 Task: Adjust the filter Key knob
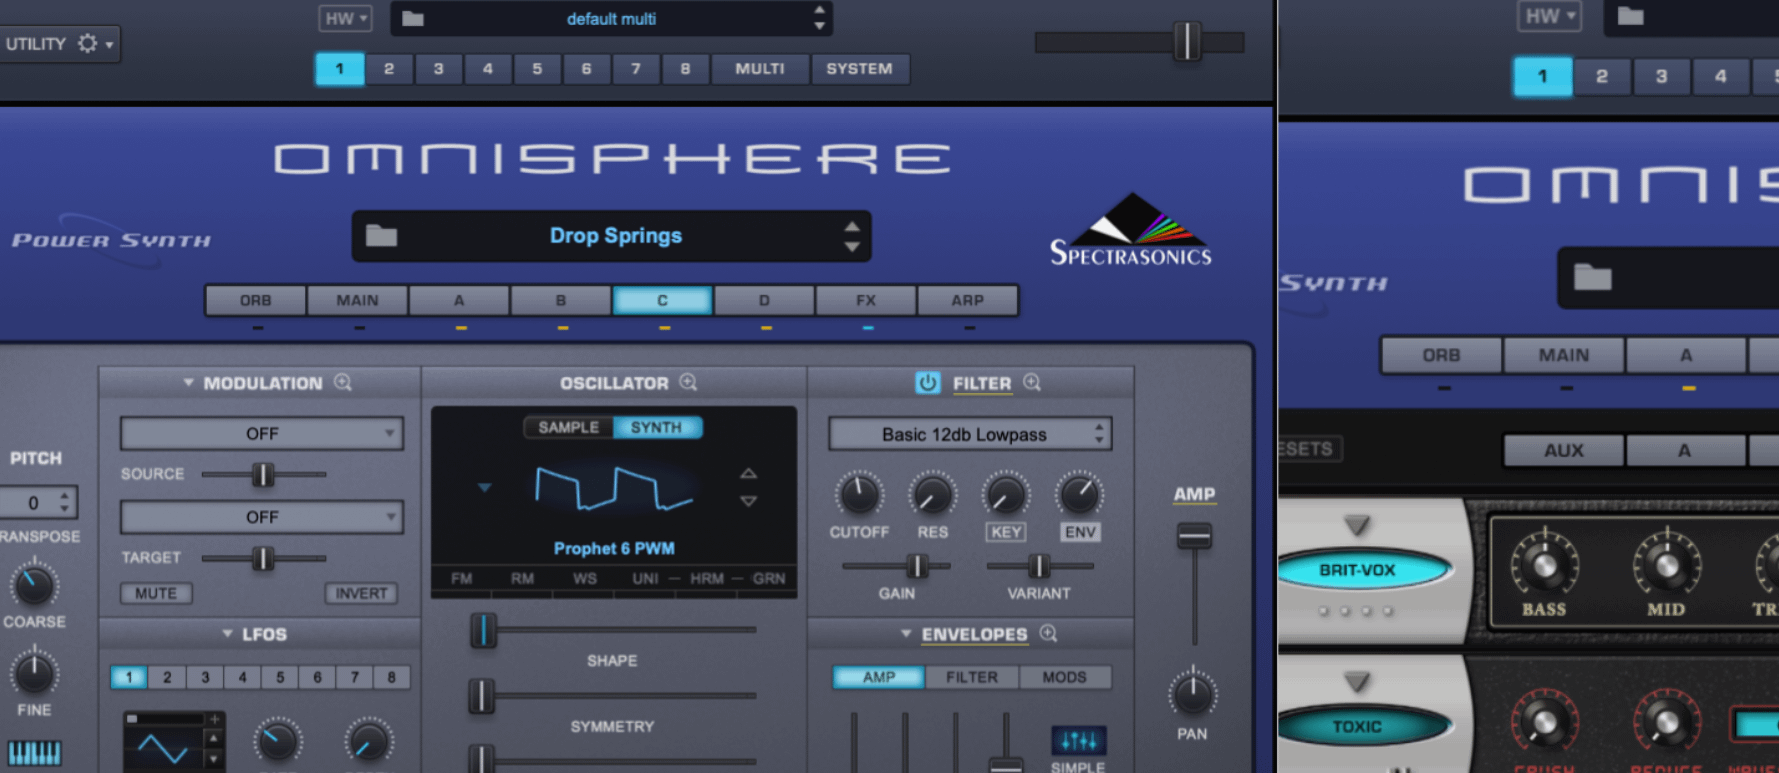click(x=1005, y=494)
